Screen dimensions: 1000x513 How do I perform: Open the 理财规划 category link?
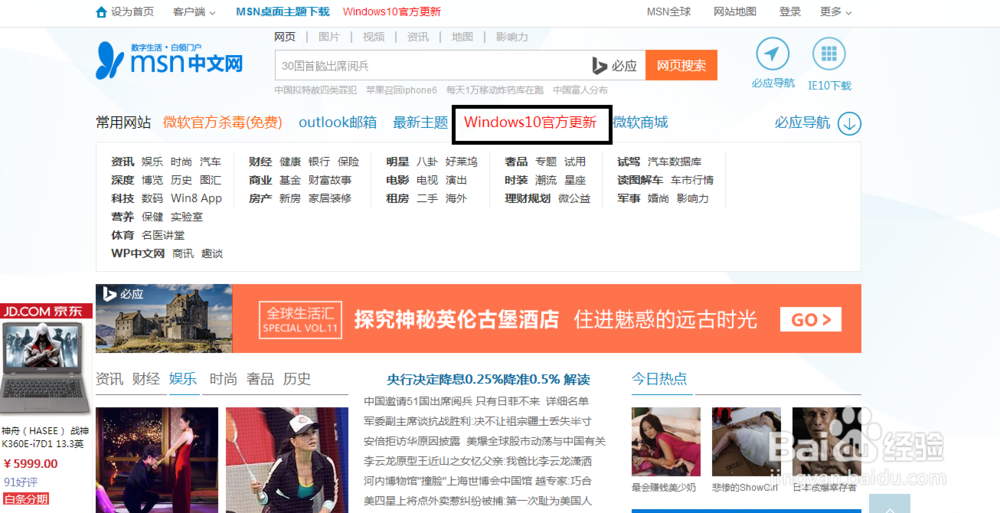(527, 198)
